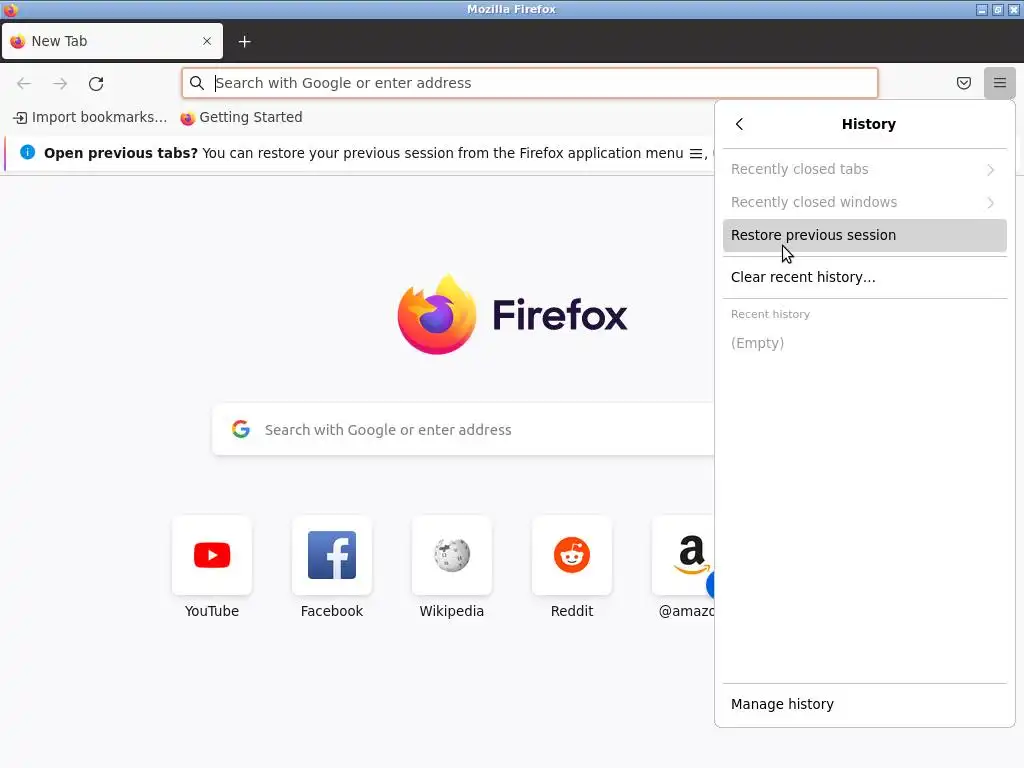
Task: Maximize the Mozilla Firefox window
Action: pos(997,9)
